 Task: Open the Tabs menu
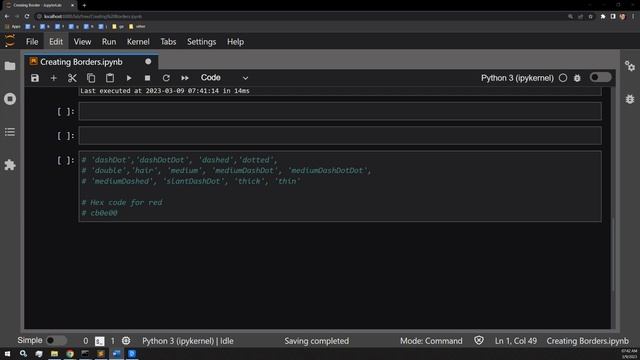pos(168,42)
